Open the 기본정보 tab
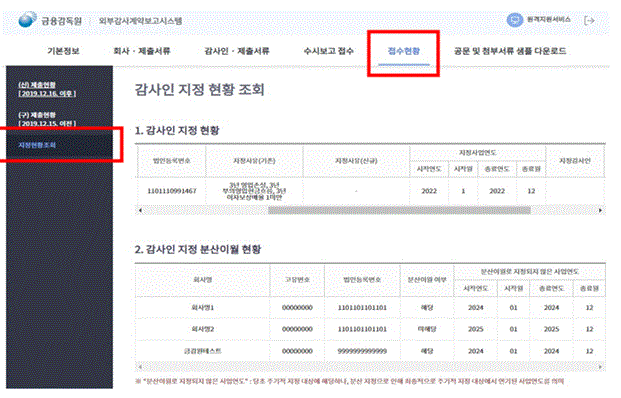 tap(63, 51)
